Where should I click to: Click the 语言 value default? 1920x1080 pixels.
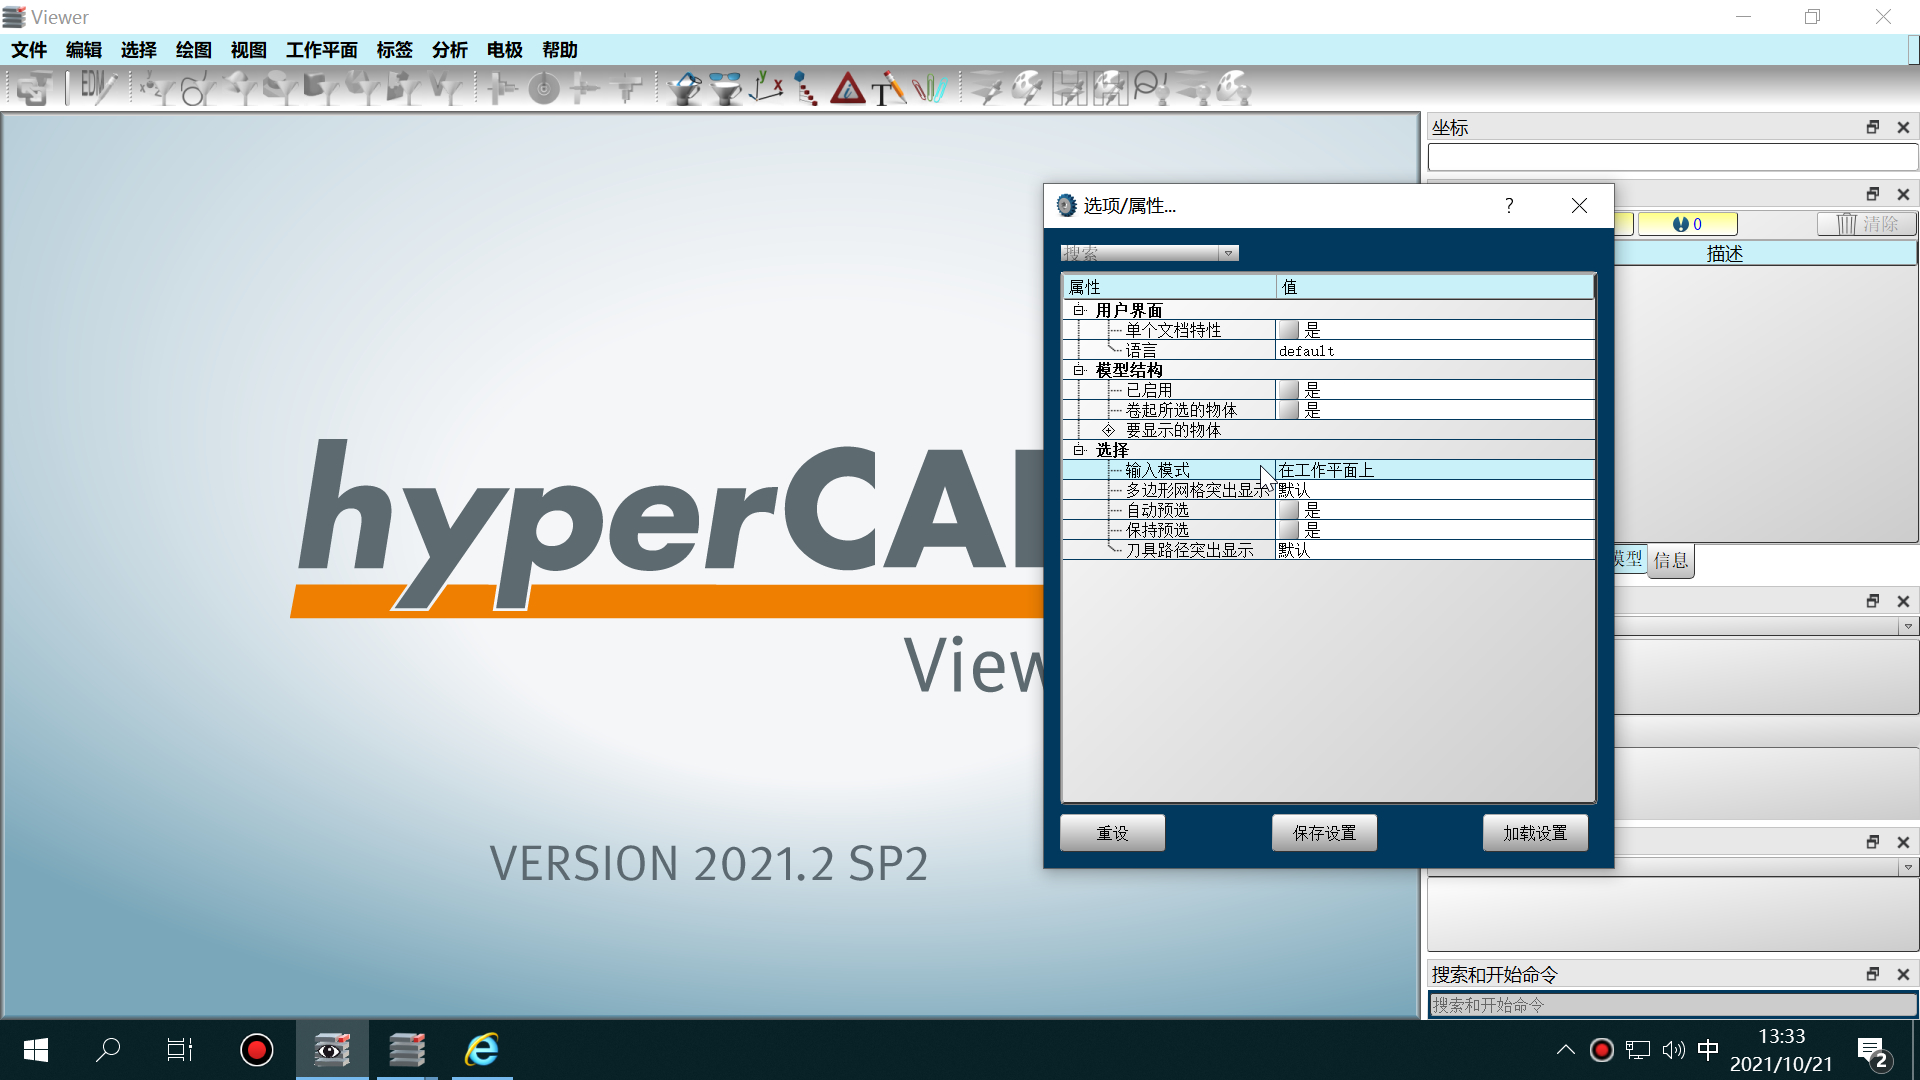point(1434,350)
